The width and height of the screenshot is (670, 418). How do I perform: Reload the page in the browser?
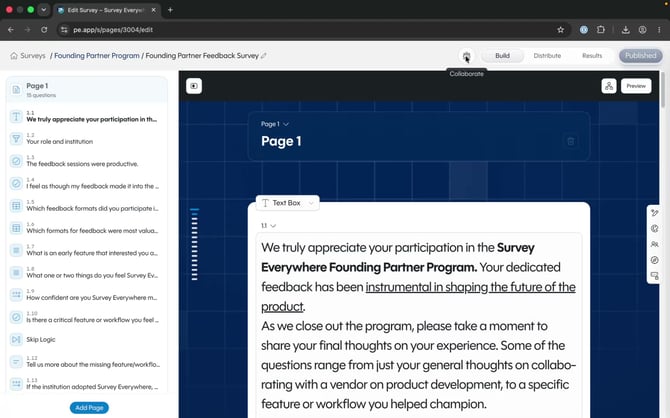pyautogui.click(x=44, y=29)
